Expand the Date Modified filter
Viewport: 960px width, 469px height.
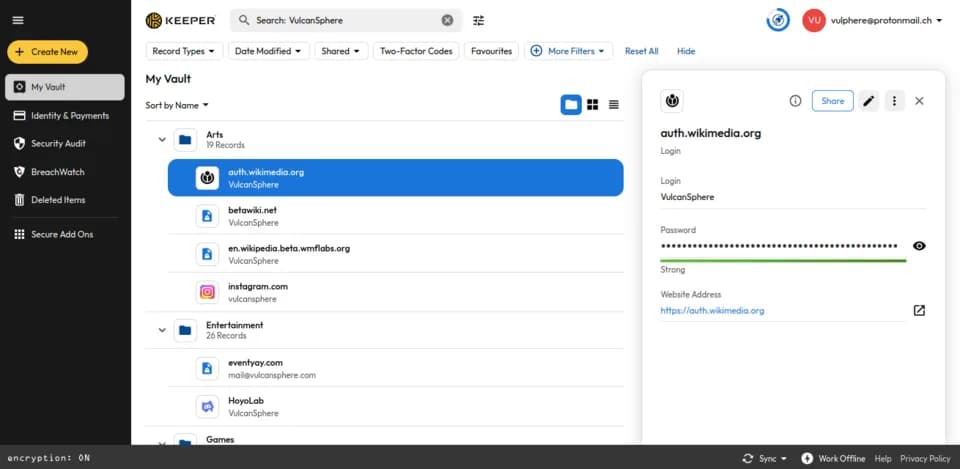coord(269,51)
